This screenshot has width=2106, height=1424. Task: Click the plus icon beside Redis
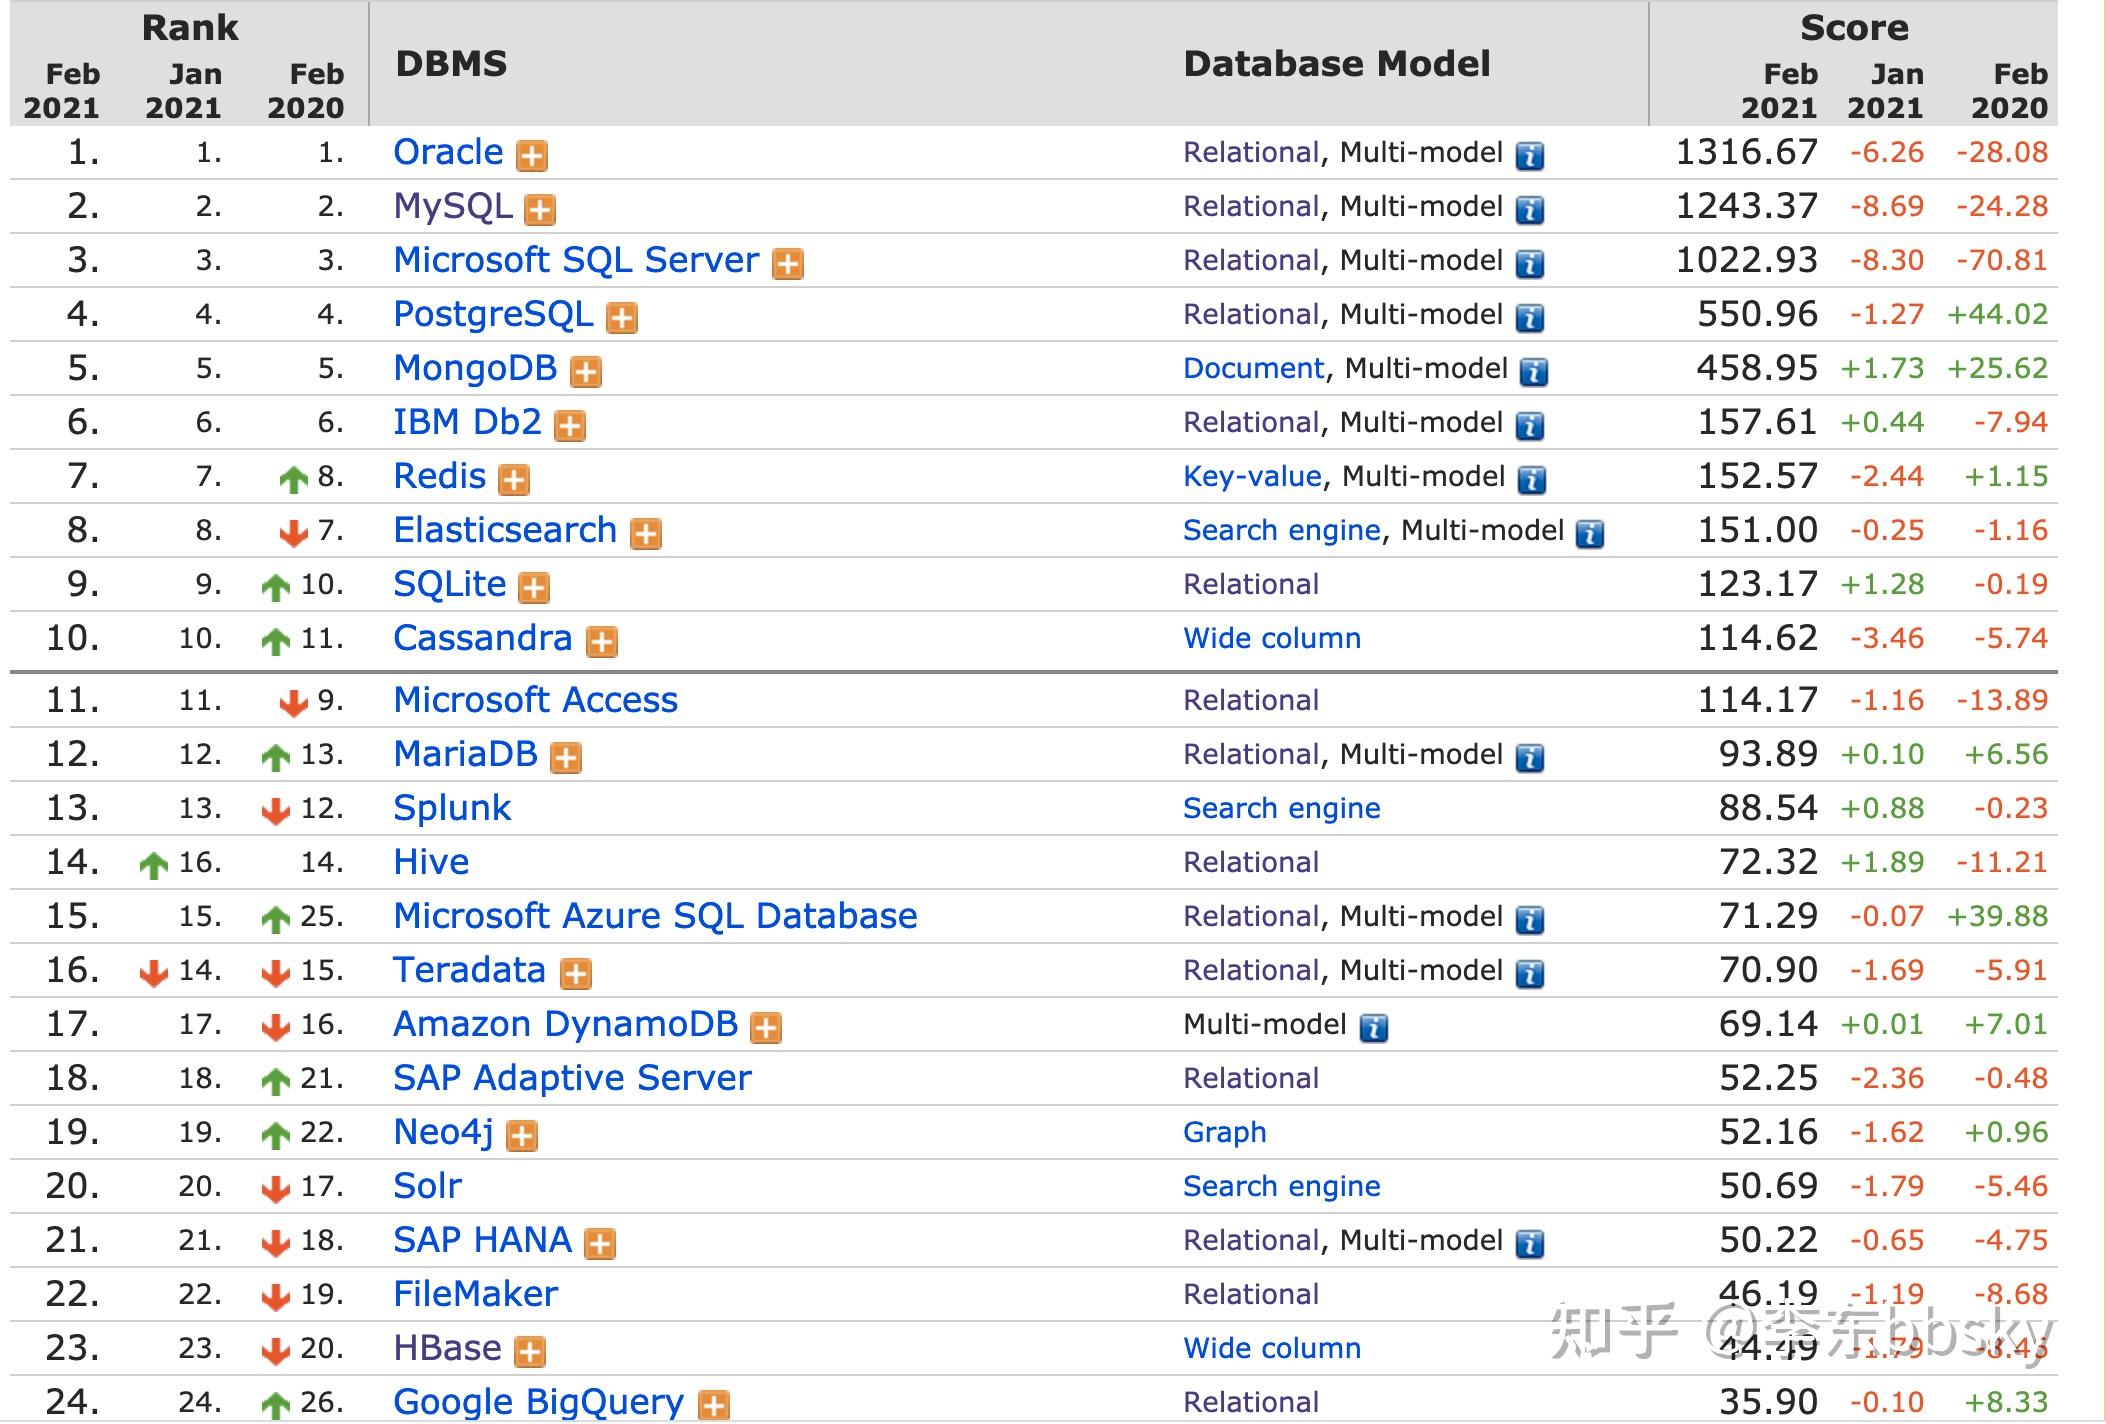pos(514,480)
